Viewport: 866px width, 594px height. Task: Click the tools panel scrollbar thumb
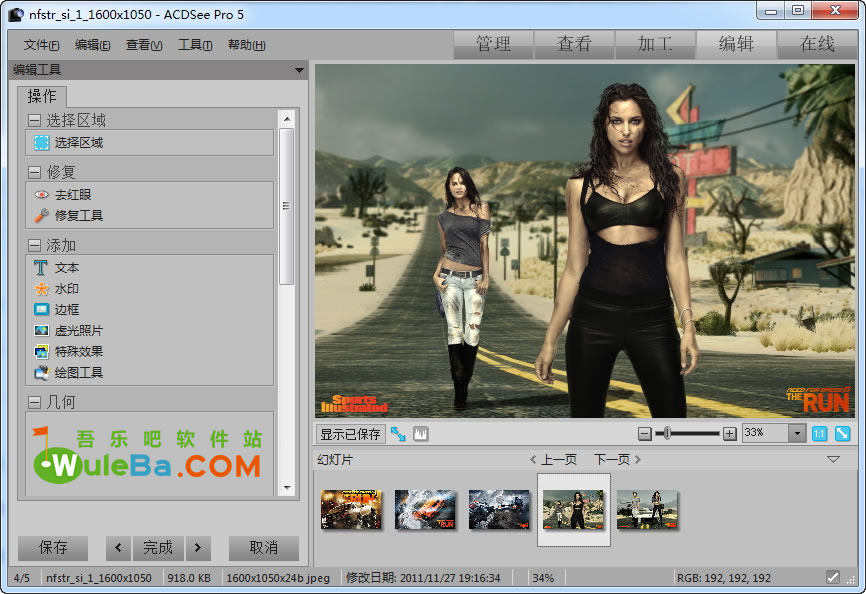(287, 206)
